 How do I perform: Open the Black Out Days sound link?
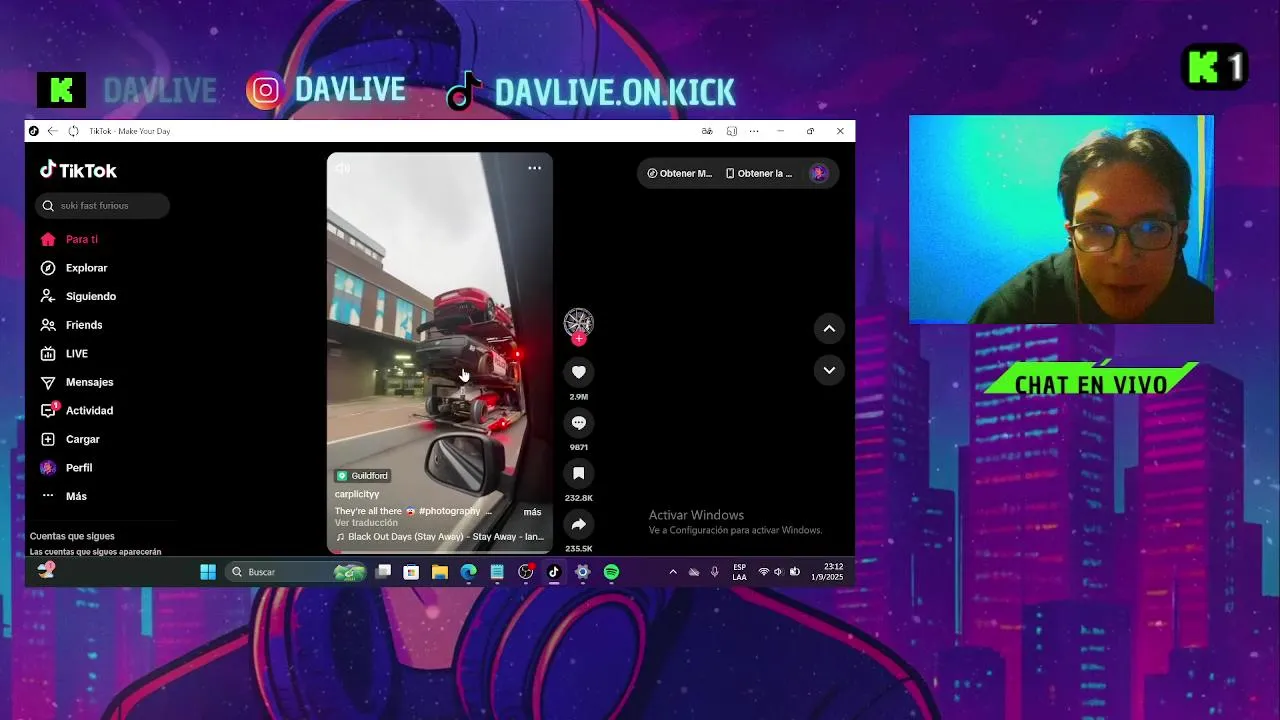440,537
